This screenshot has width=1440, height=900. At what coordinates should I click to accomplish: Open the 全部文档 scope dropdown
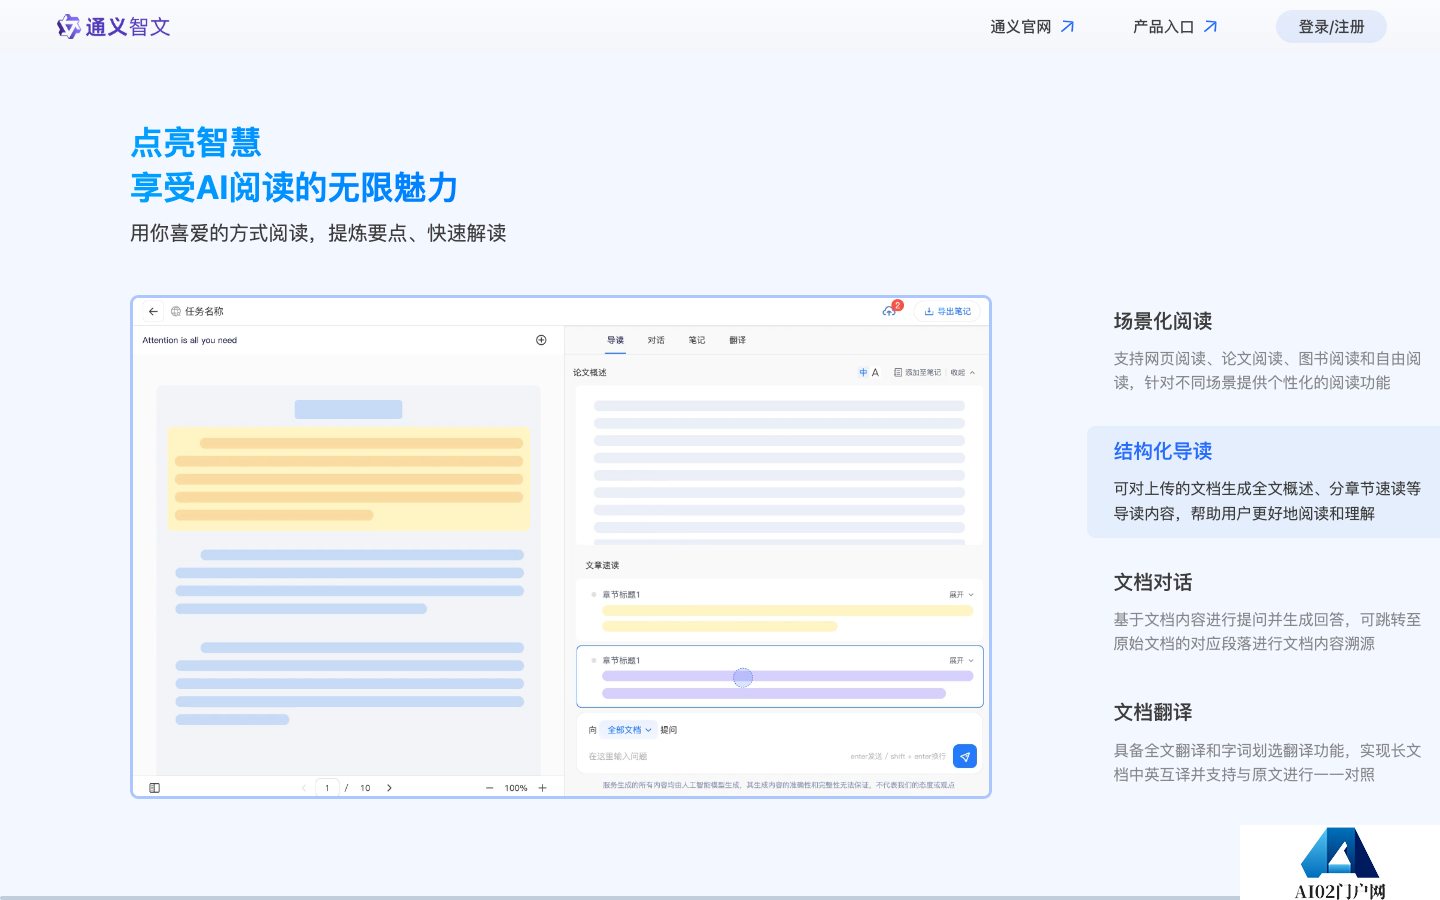[629, 730]
